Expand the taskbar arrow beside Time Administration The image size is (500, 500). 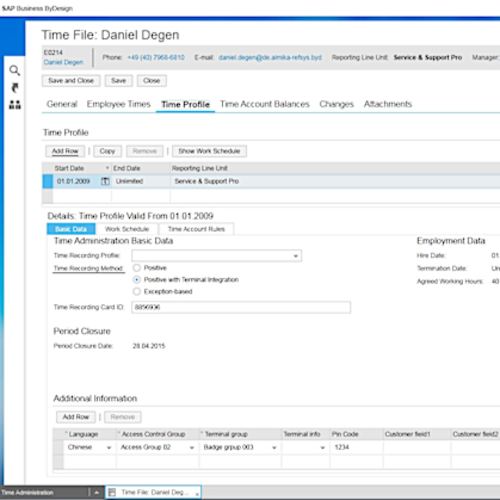[x=96, y=492]
